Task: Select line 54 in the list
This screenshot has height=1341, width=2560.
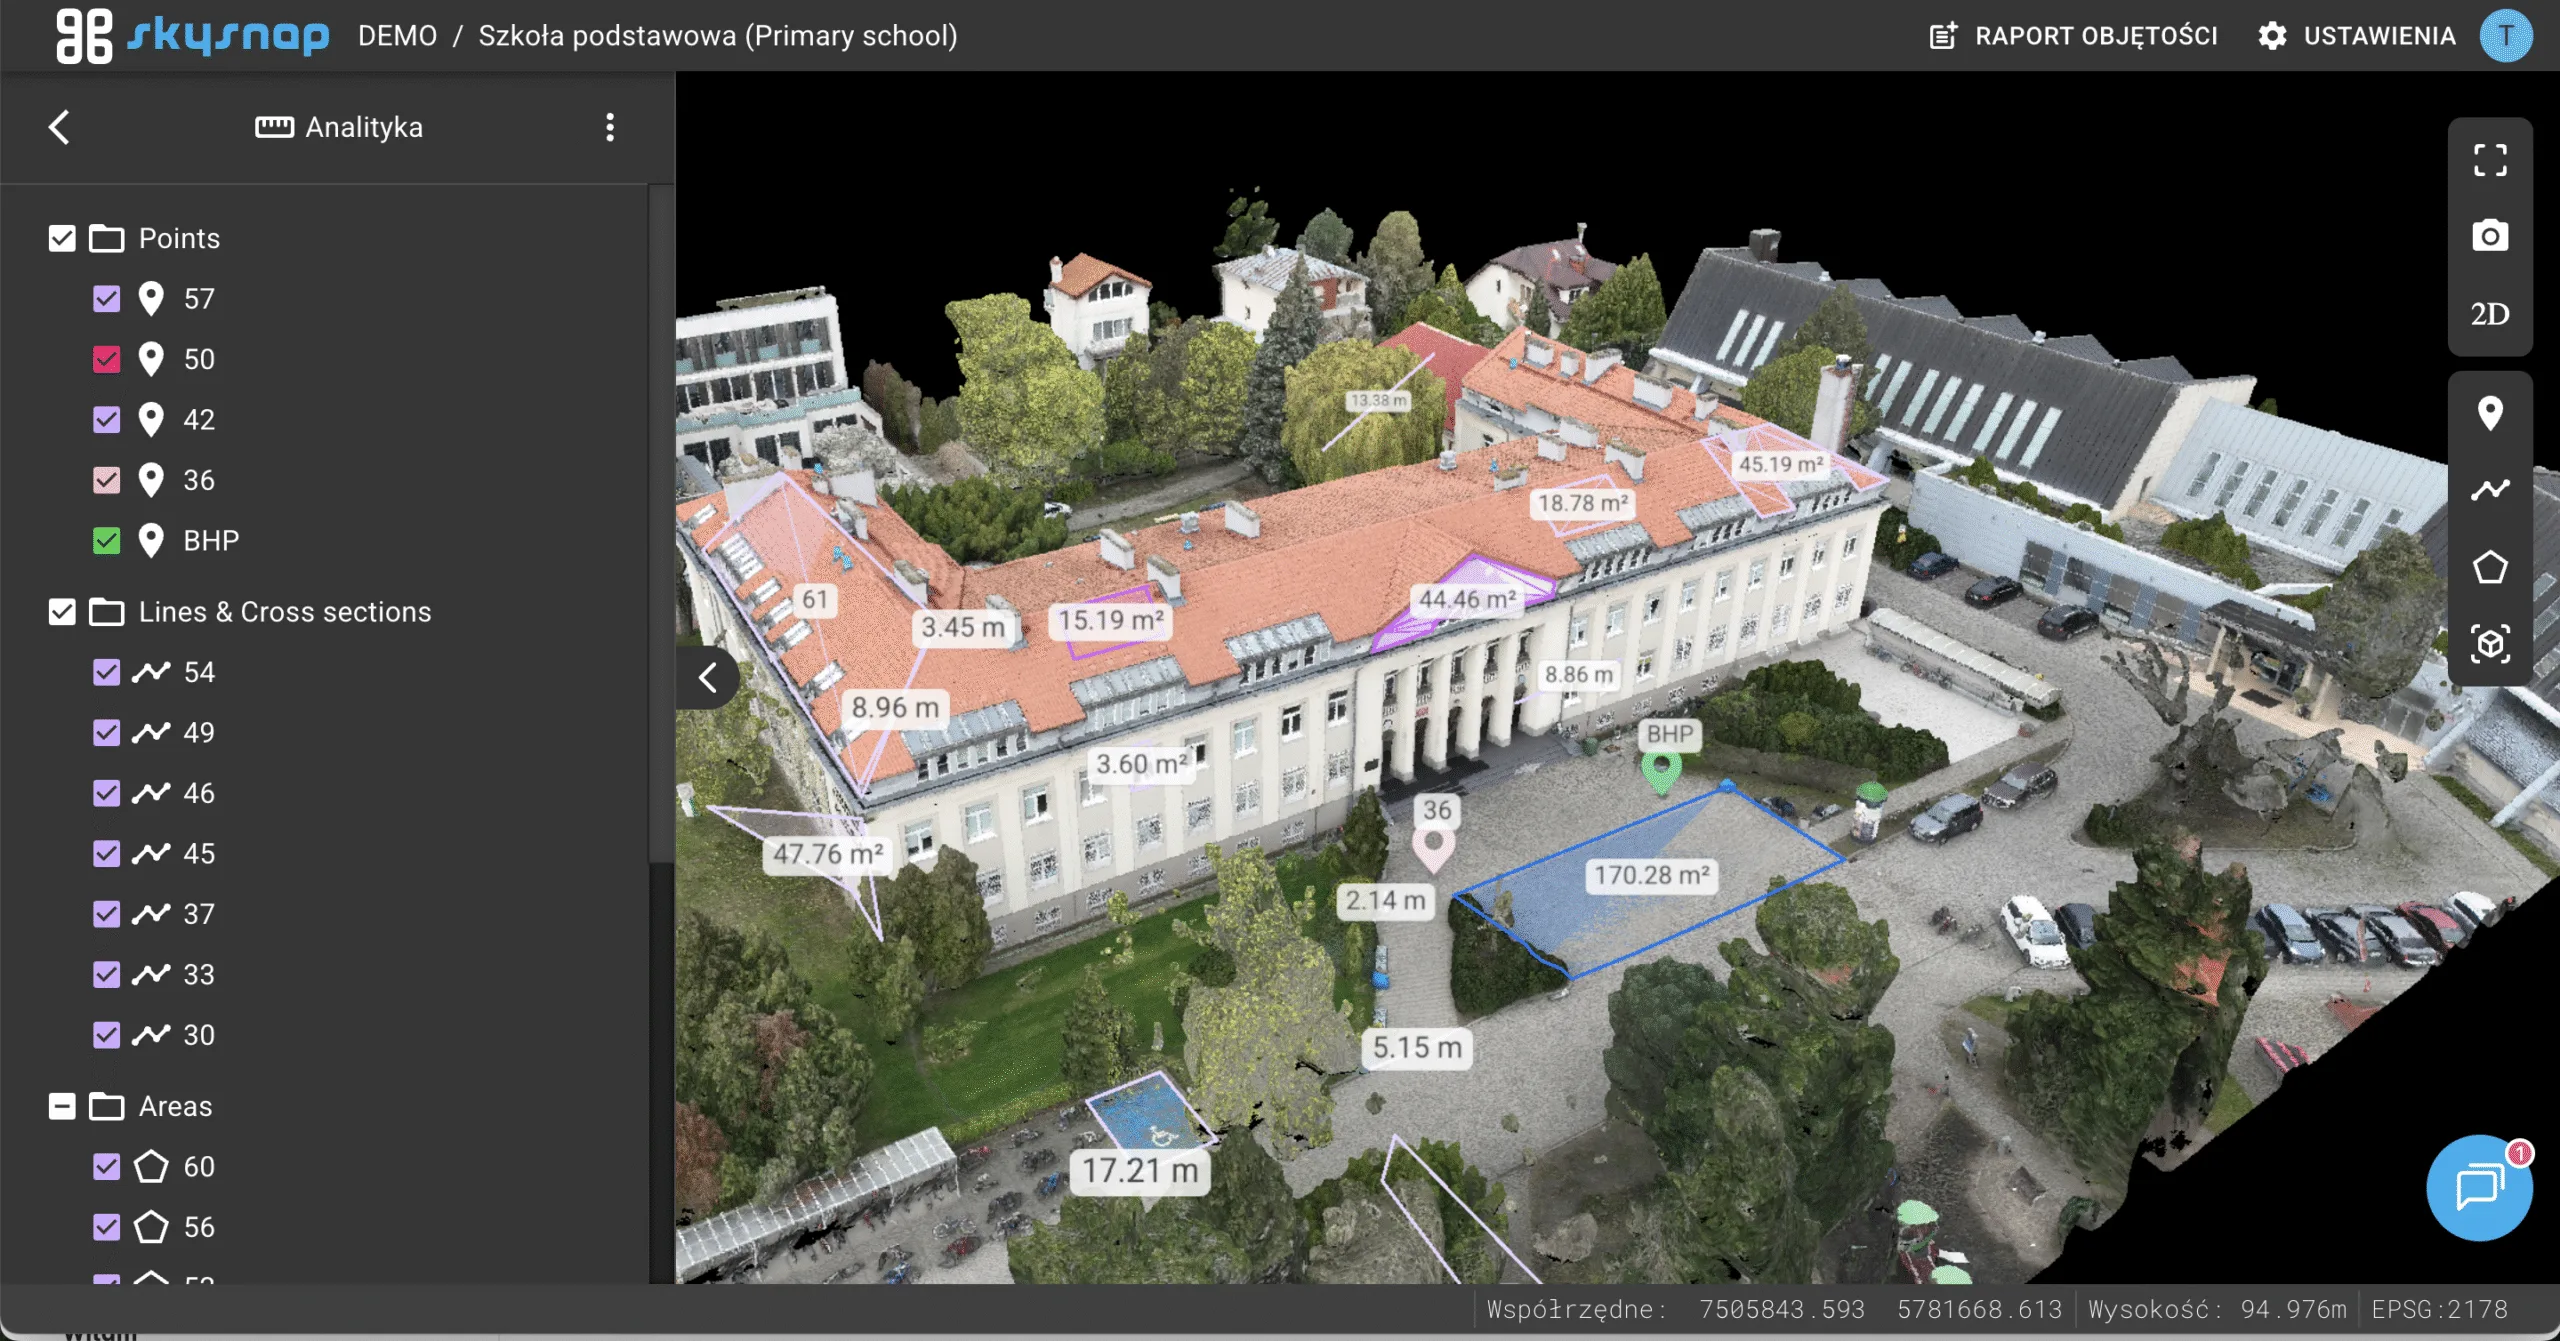Action: (x=199, y=673)
